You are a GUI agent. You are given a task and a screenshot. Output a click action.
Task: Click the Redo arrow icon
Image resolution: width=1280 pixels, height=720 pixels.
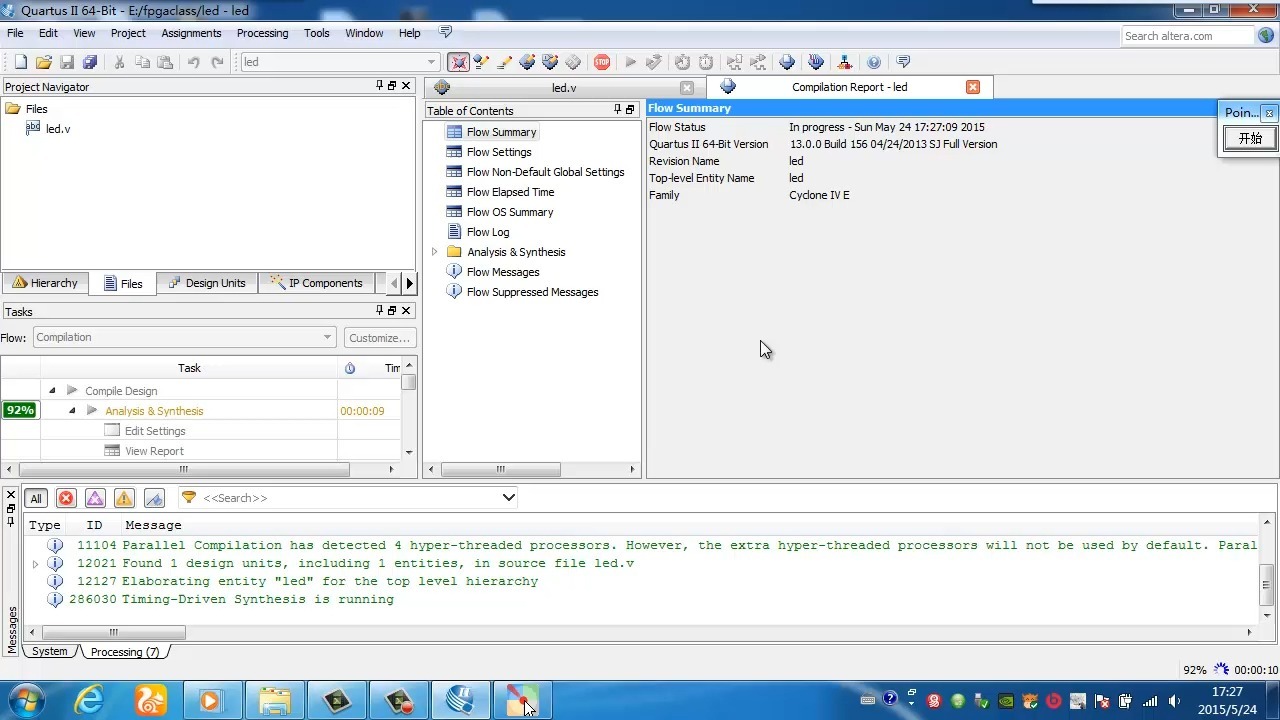217,62
